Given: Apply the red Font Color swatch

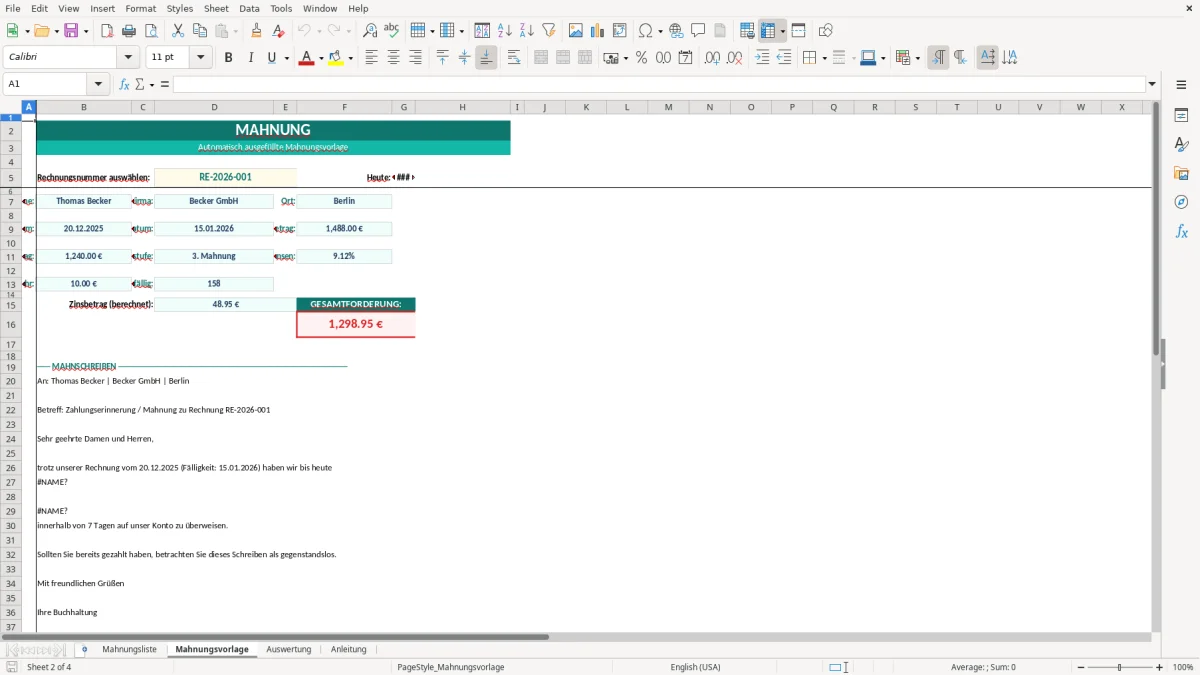Looking at the screenshot, I should tap(305, 58).
